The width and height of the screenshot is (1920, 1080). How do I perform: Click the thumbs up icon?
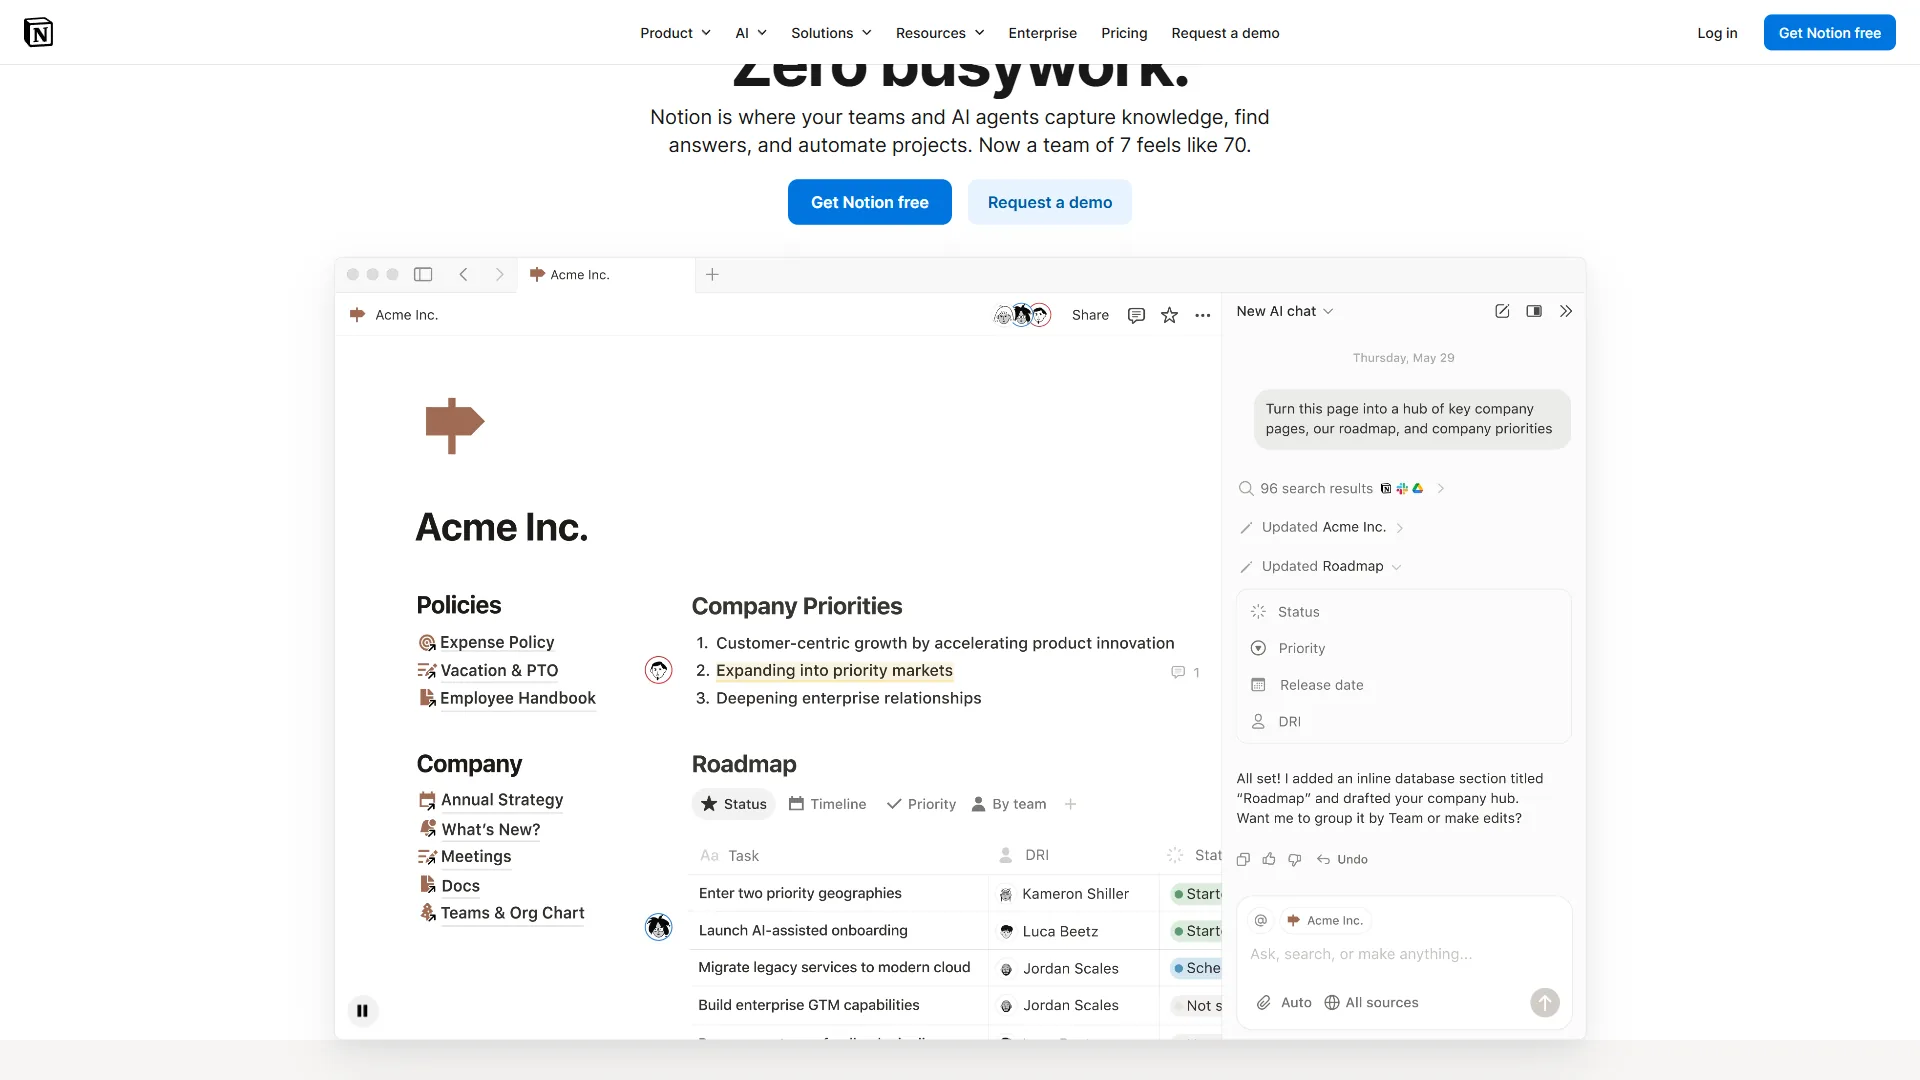tap(1269, 859)
